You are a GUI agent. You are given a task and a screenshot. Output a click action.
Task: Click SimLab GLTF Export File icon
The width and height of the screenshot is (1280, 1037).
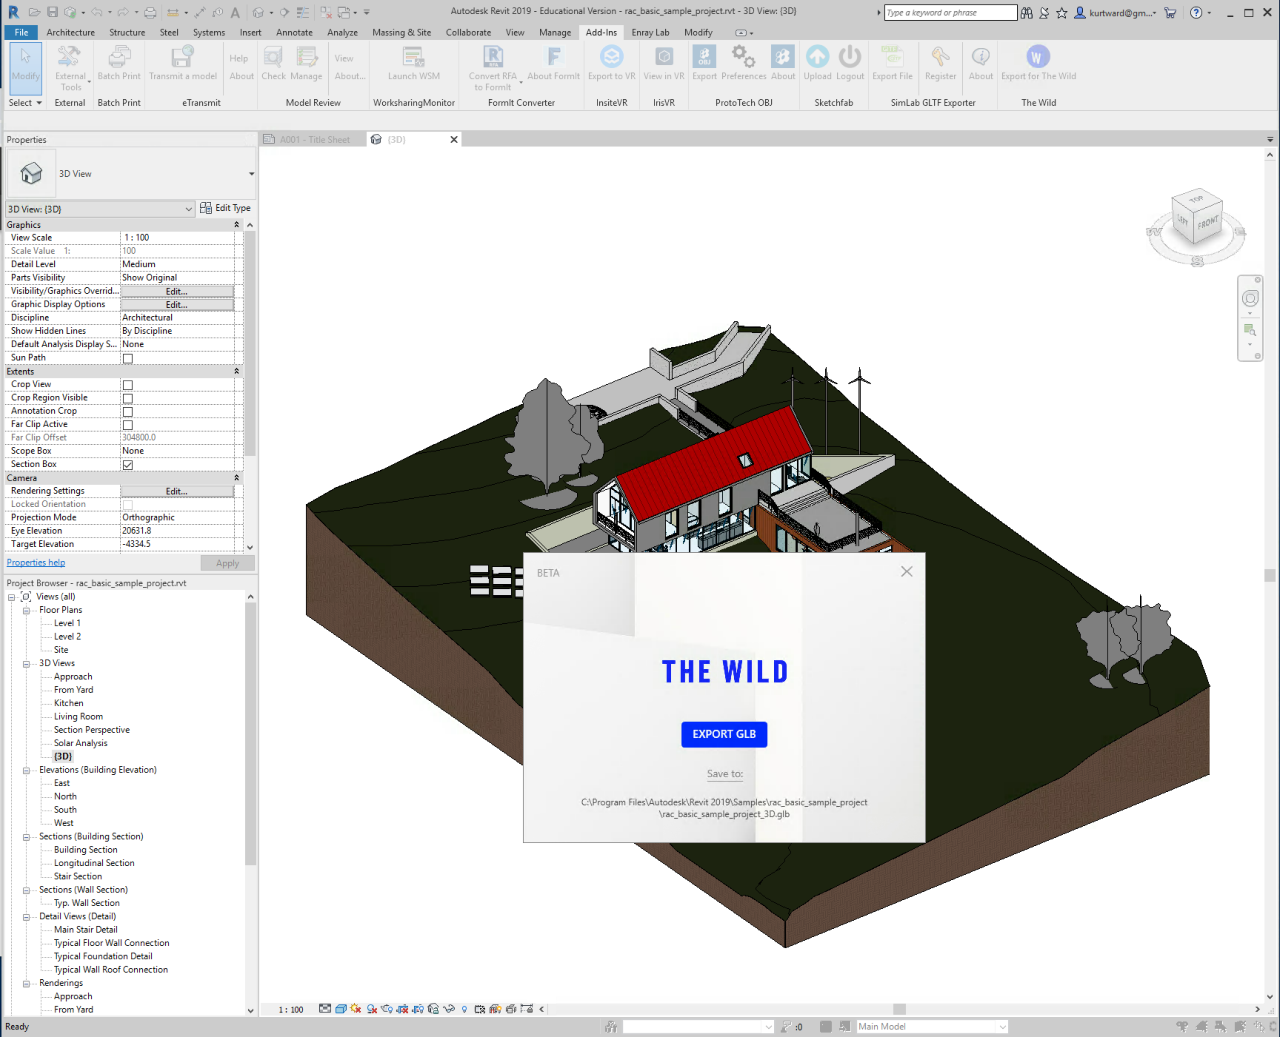892,57
